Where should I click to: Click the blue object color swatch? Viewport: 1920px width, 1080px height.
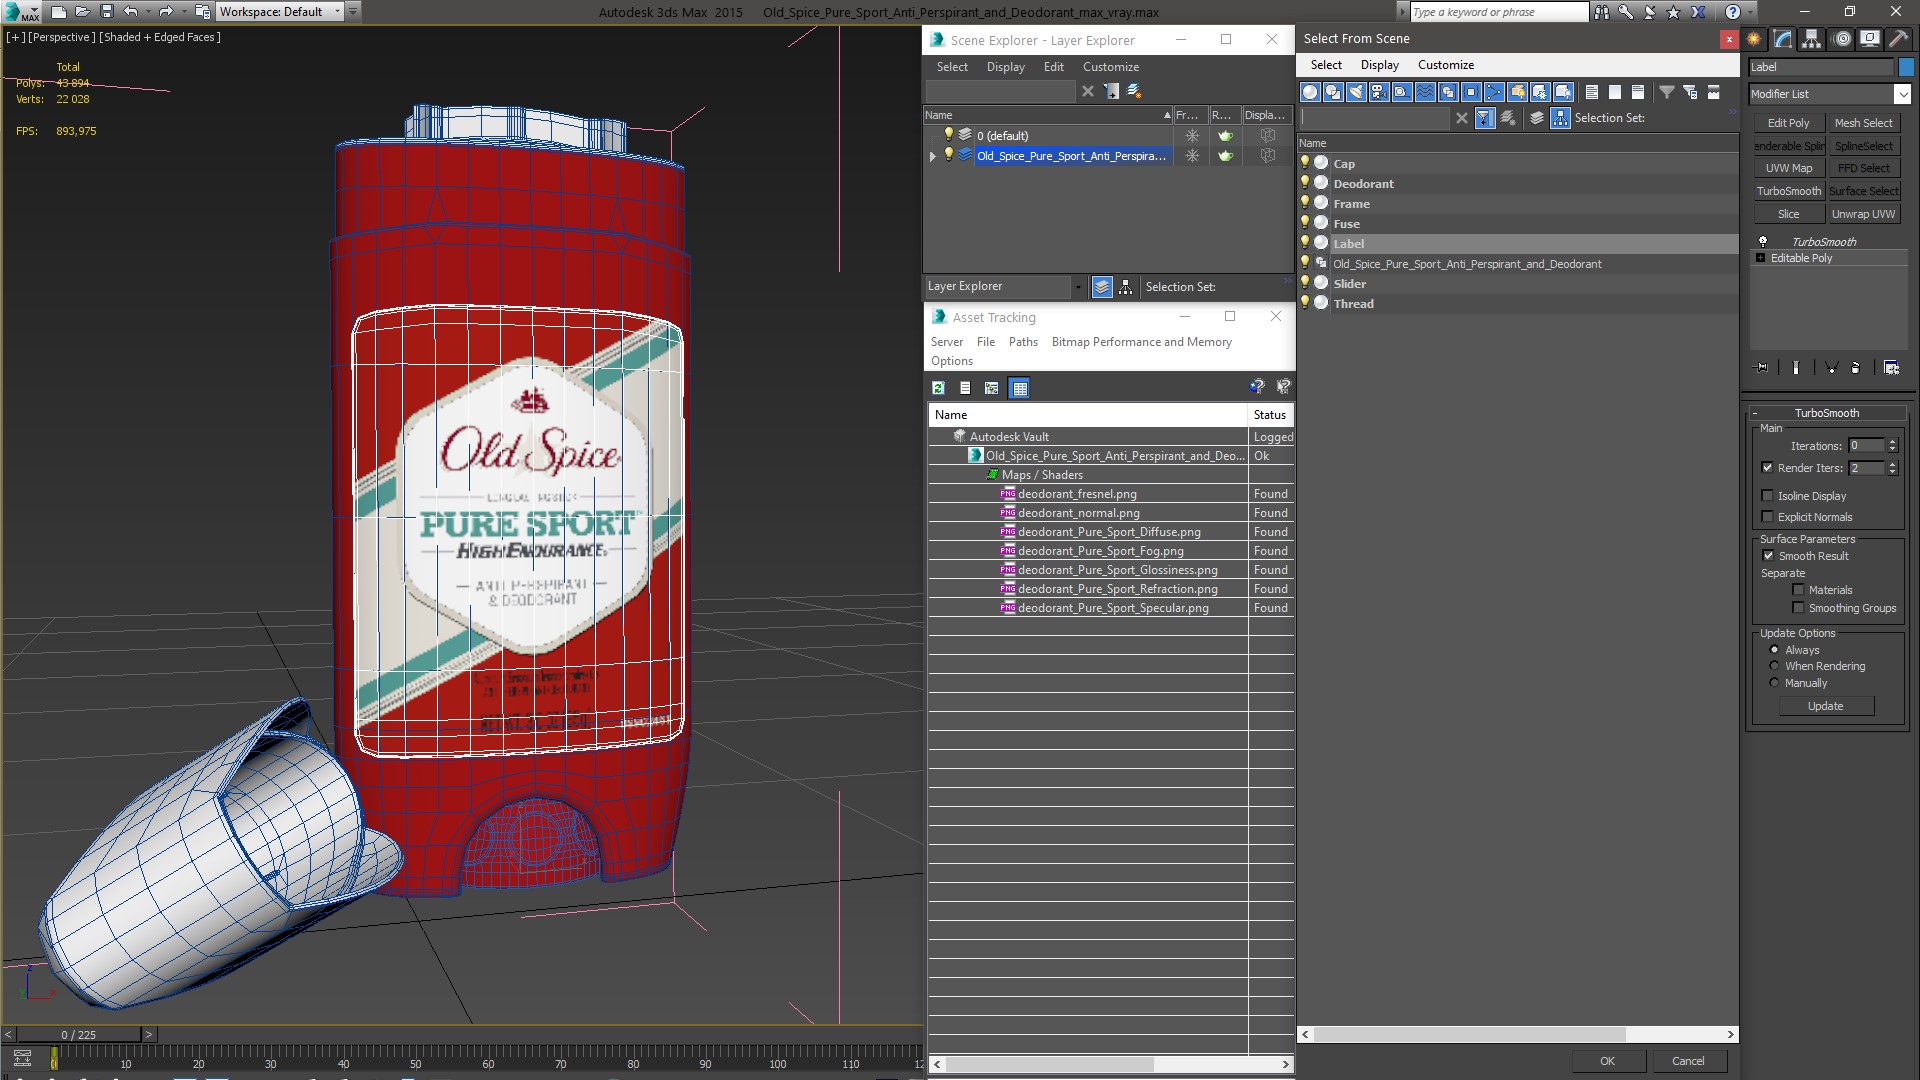1905,67
